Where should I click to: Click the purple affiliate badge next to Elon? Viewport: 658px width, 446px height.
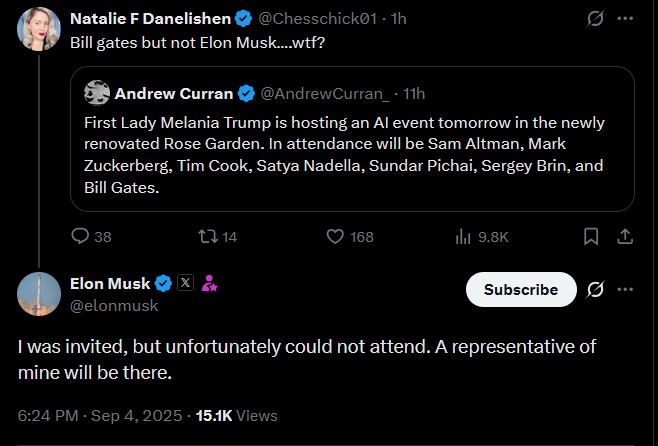tap(210, 283)
